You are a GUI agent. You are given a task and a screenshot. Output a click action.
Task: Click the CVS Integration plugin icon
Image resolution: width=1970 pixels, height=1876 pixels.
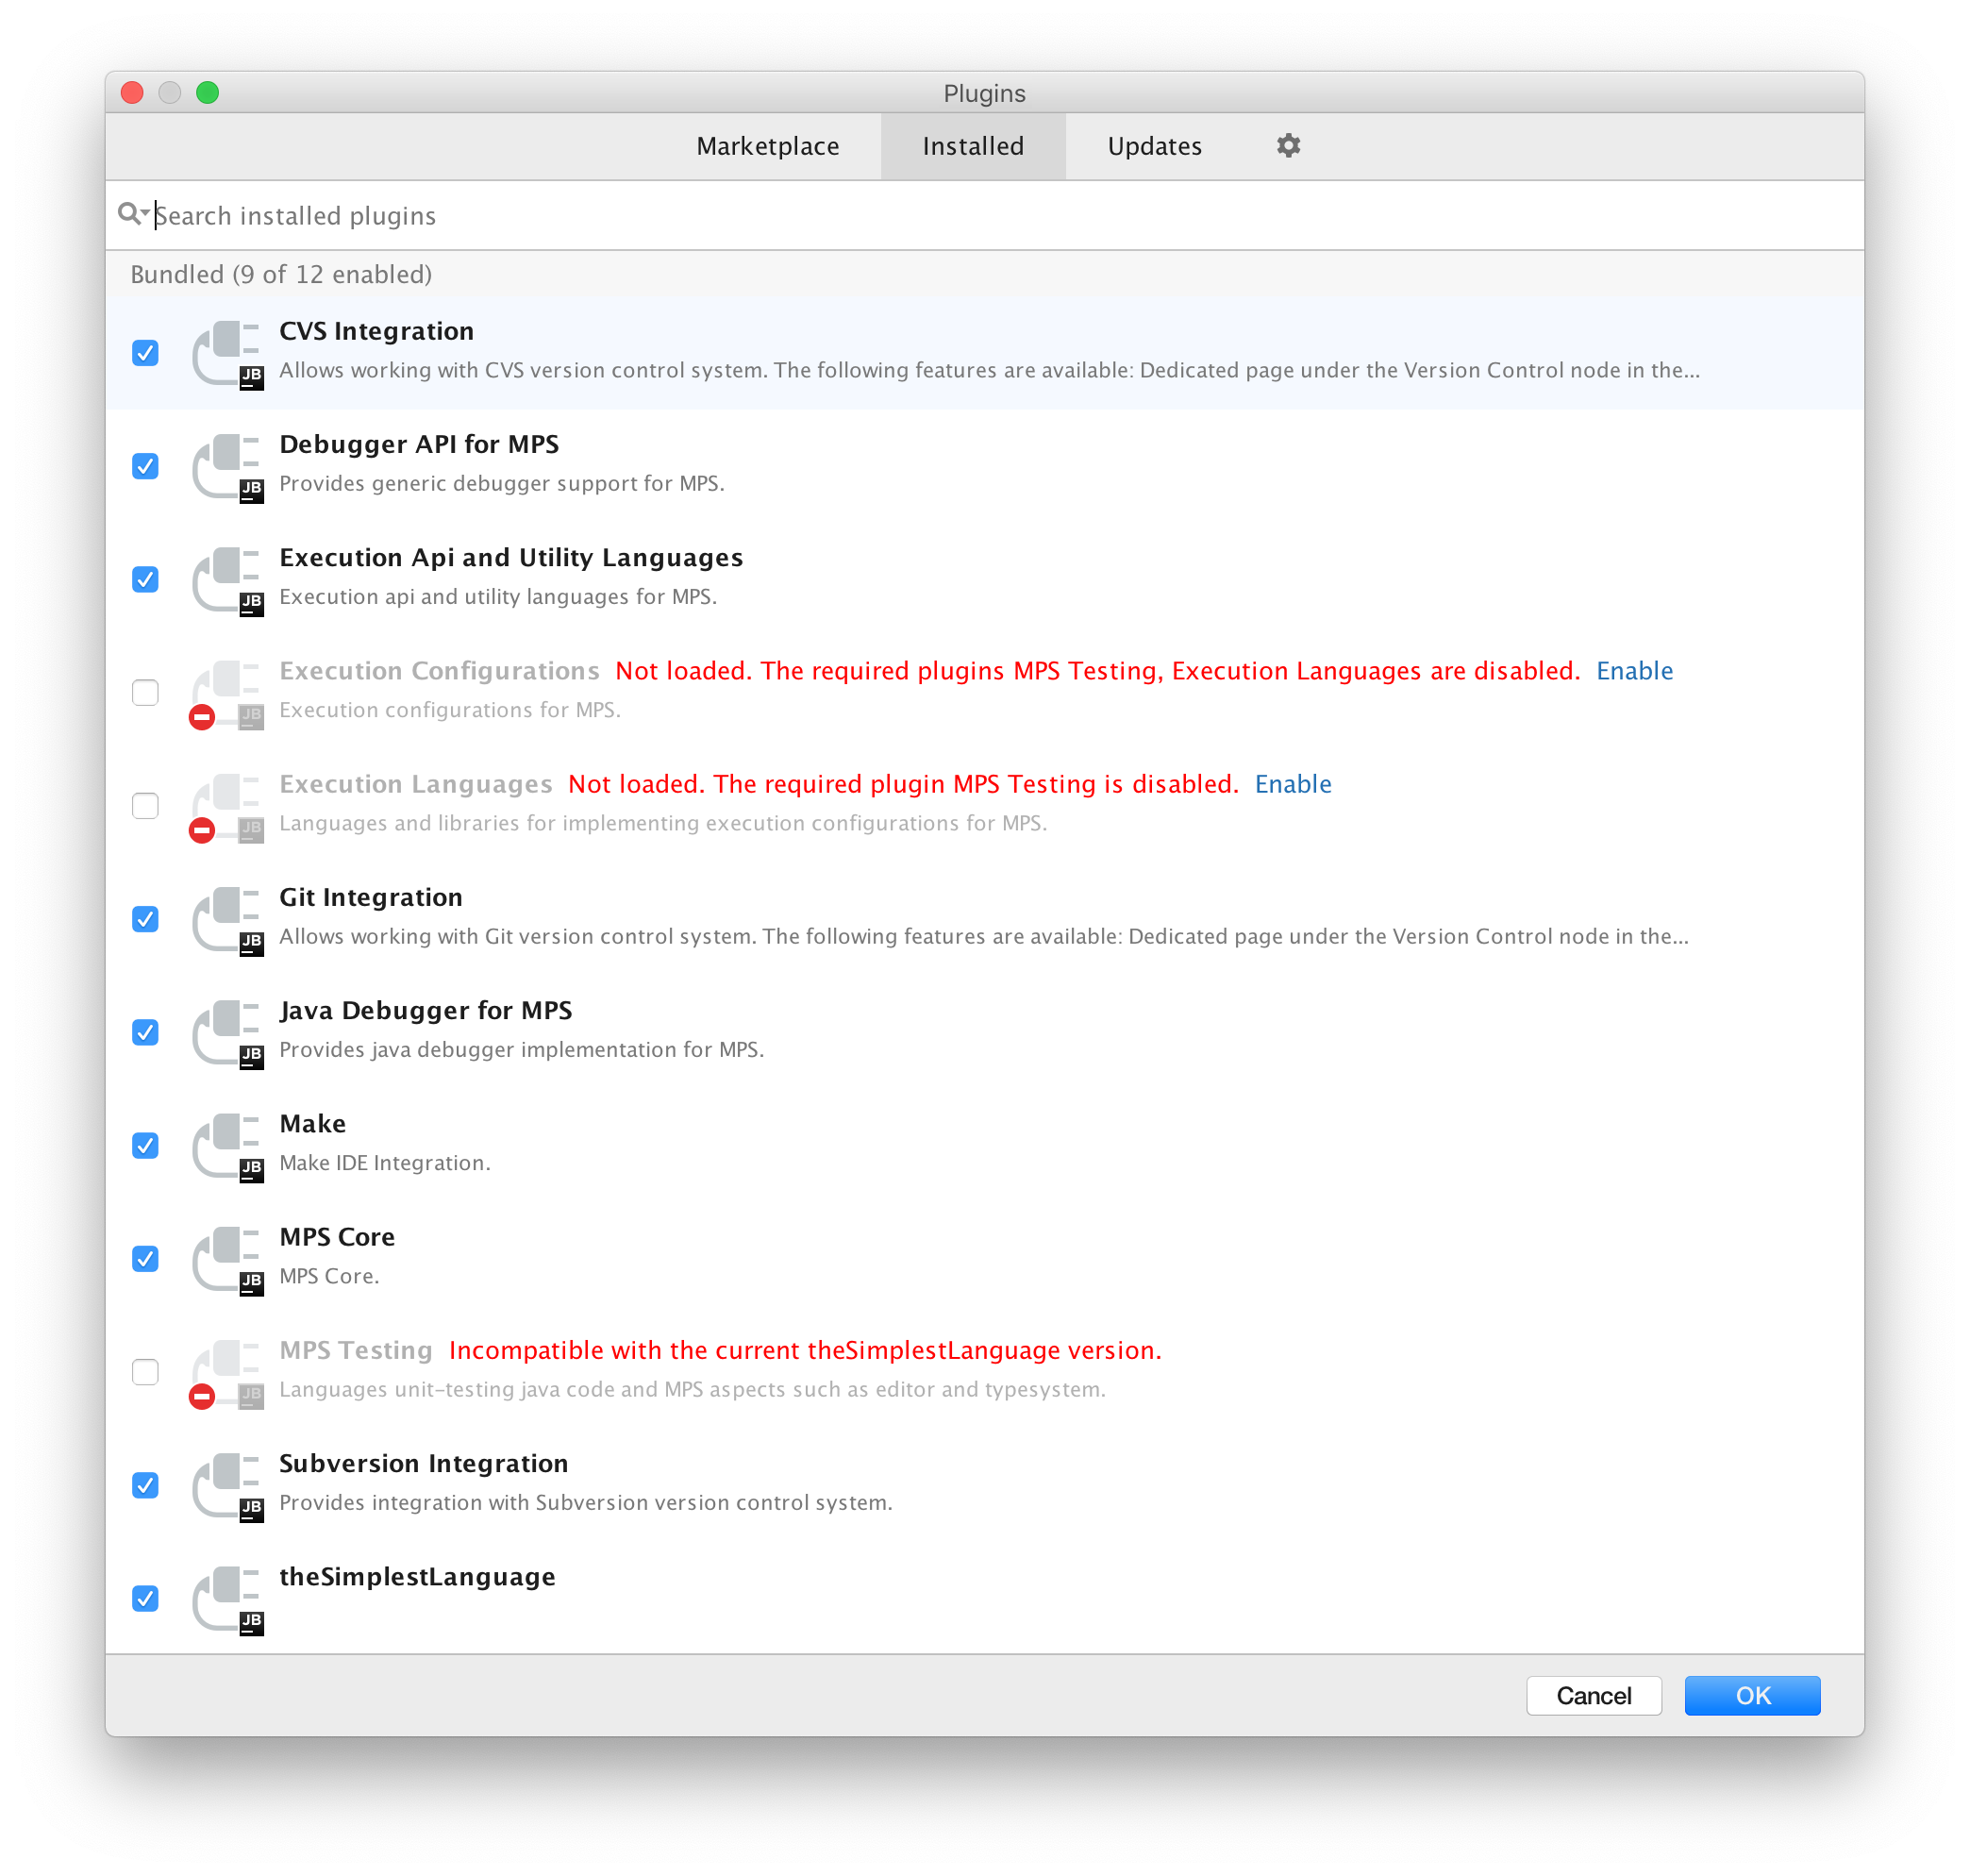226,350
